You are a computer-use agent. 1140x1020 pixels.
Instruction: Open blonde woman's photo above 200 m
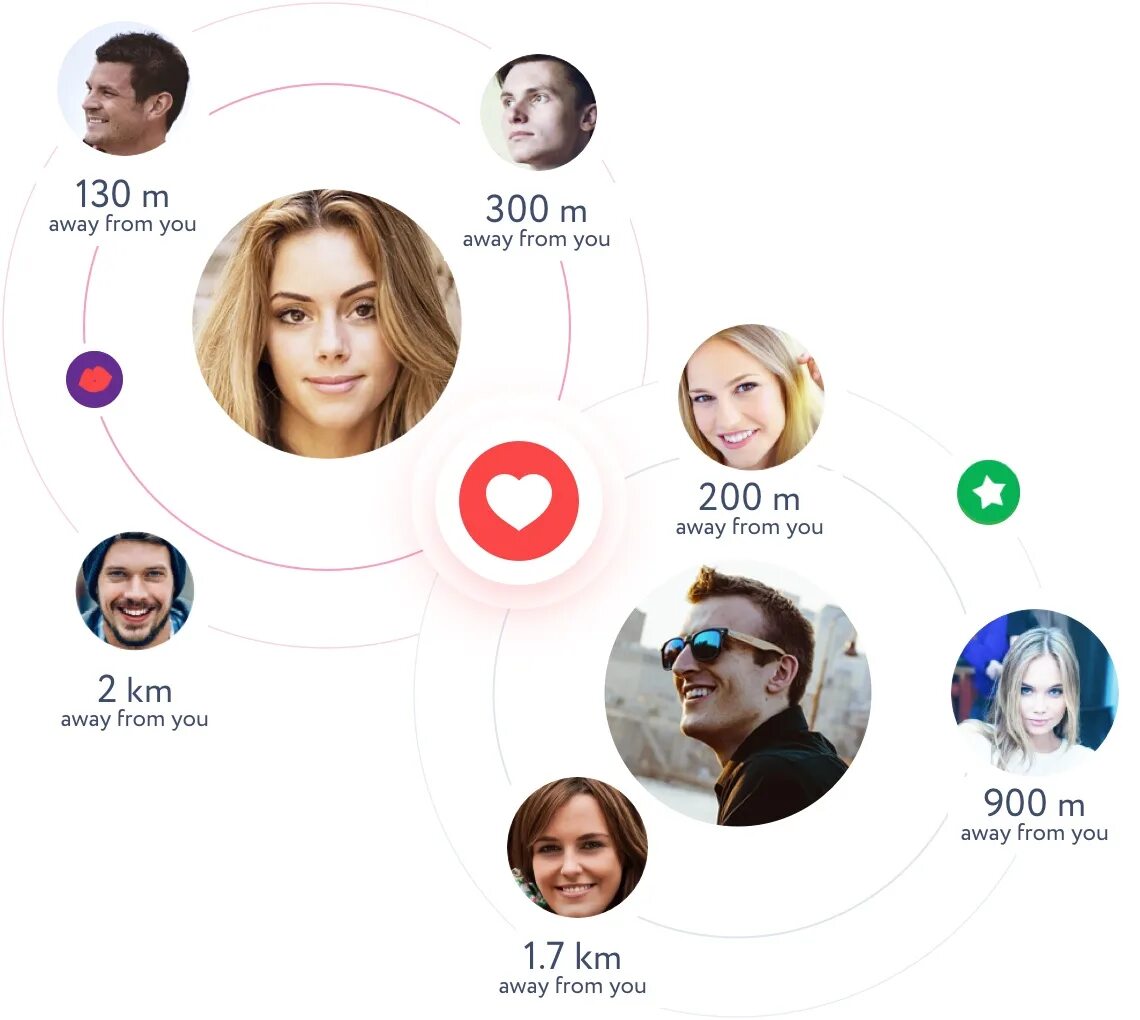pyautogui.click(x=751, y=396)
